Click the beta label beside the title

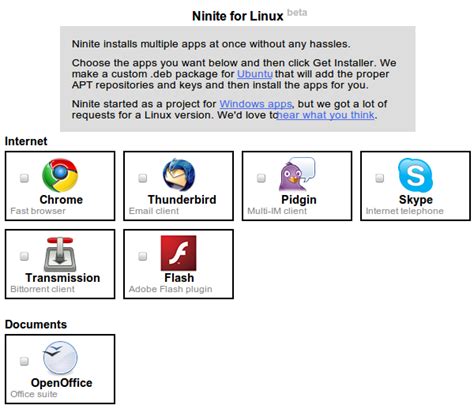[x=297, y=13]
